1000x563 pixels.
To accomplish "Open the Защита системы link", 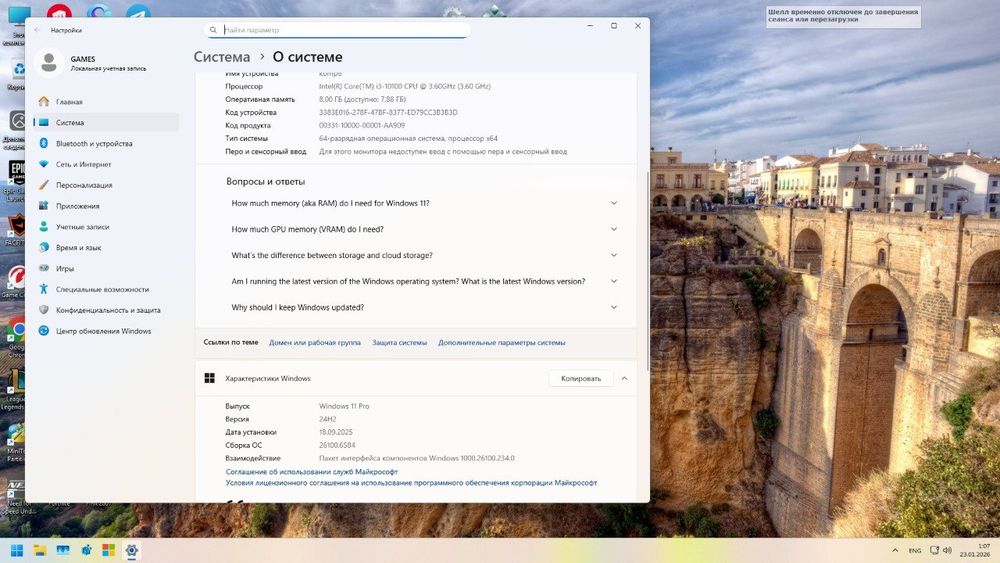I will click(399, 342).
